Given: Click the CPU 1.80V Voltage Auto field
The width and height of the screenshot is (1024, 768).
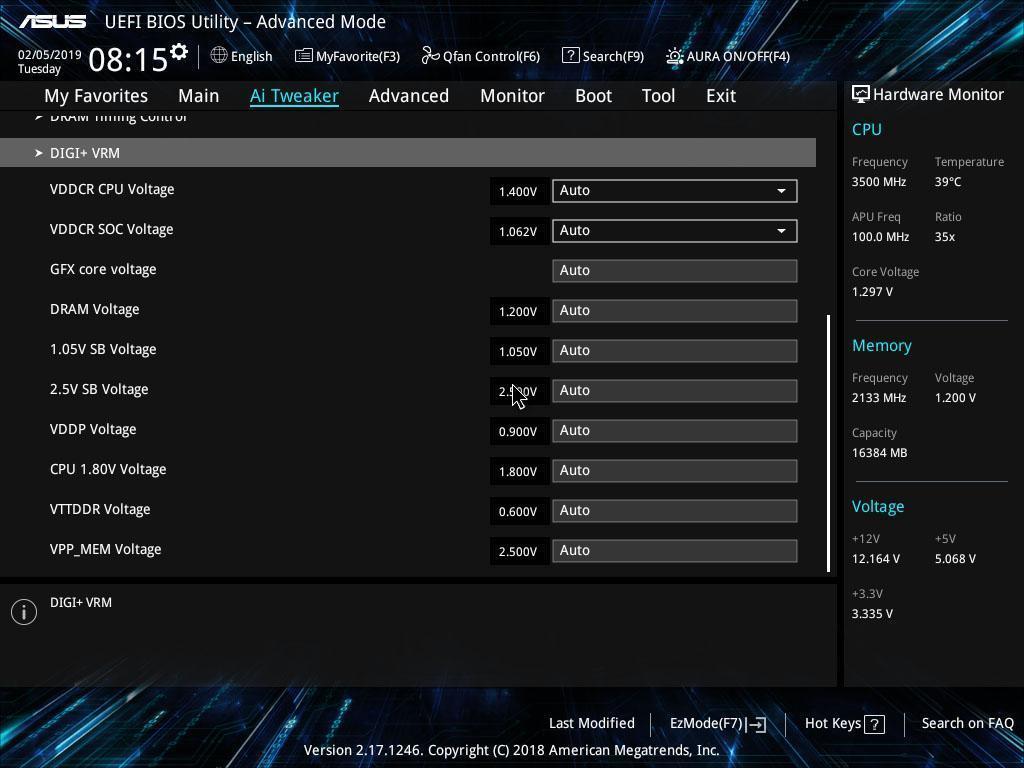Looking at the screenshot, I should [x=675, y=471].
